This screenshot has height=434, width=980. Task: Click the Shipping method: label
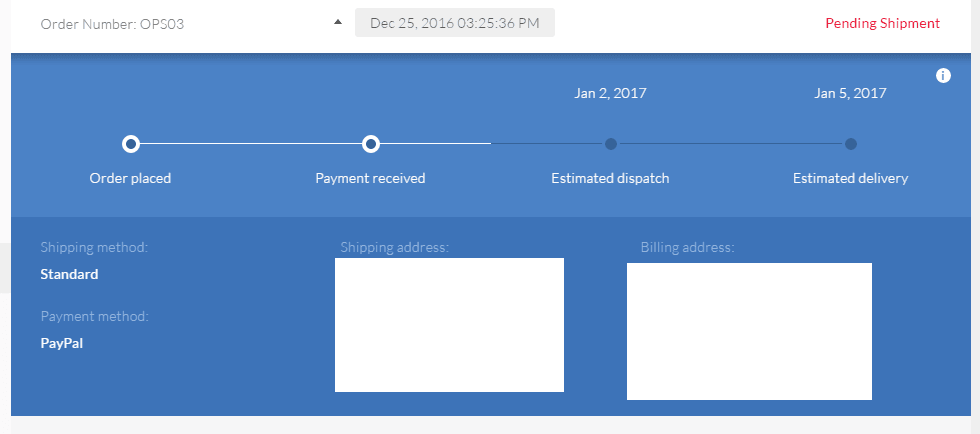(94, 247)
